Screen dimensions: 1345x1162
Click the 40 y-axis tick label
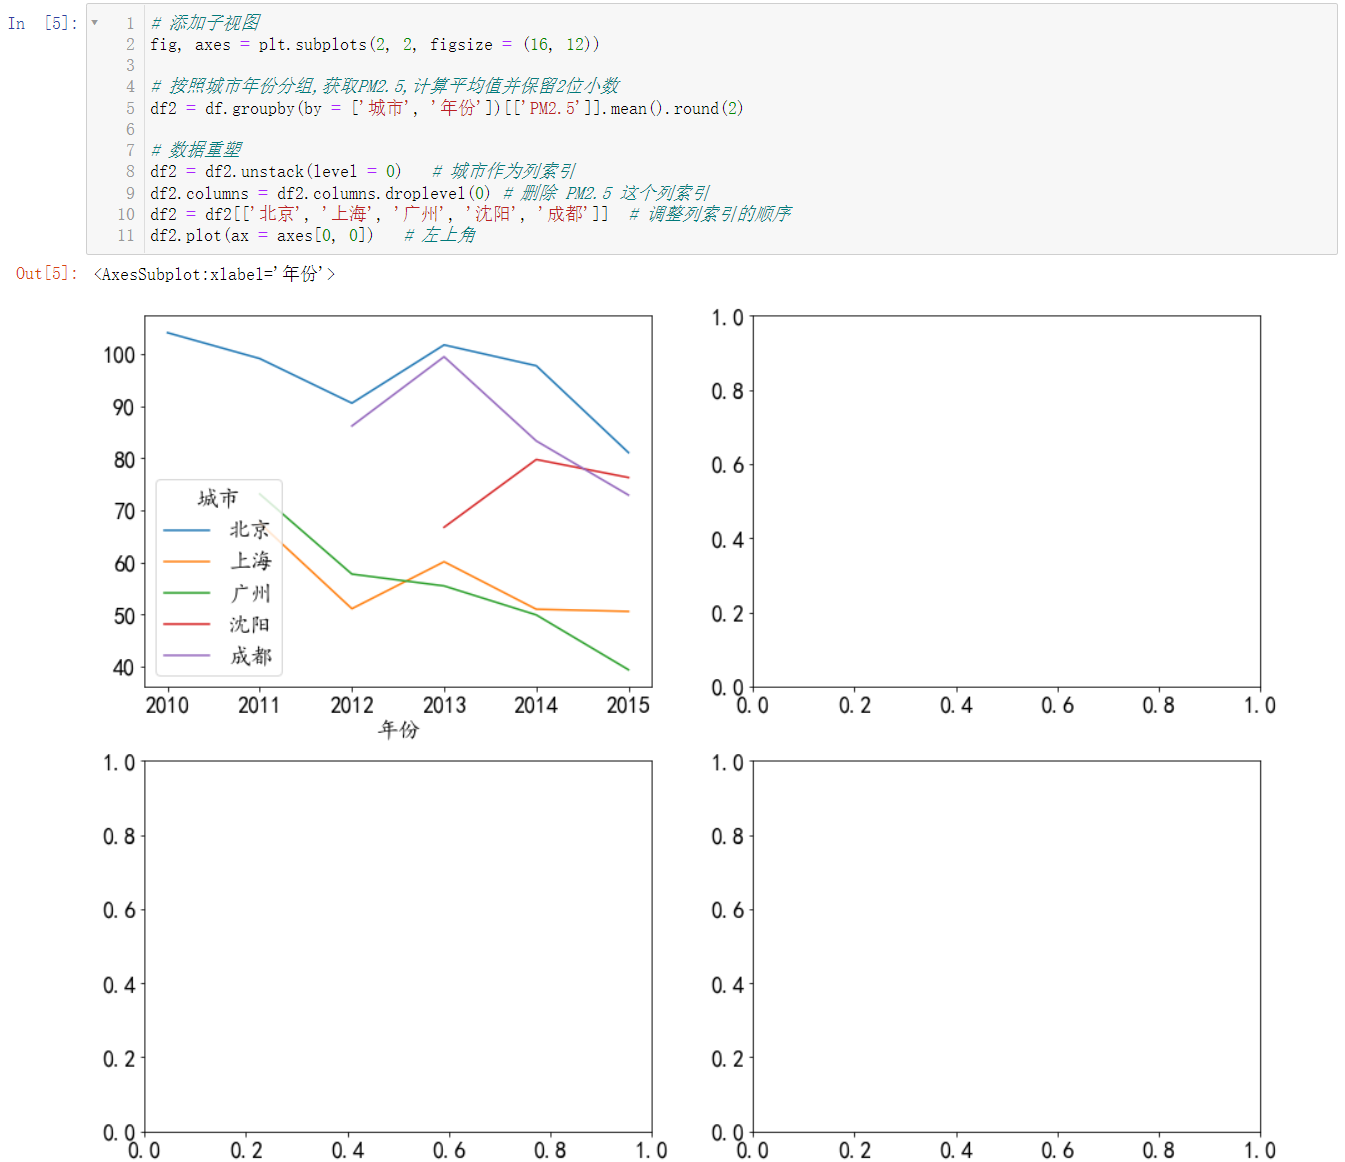click(x=124, y=667)
